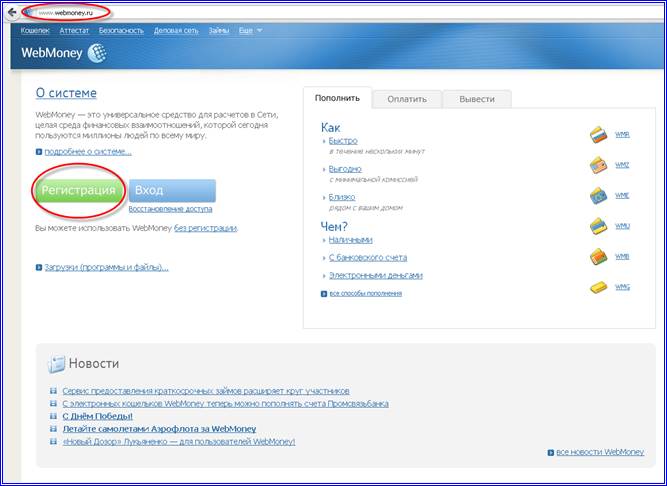Click the WMU wallet icon
The width and height of the screenshot is (667, 486).
[x=599, y=227]
